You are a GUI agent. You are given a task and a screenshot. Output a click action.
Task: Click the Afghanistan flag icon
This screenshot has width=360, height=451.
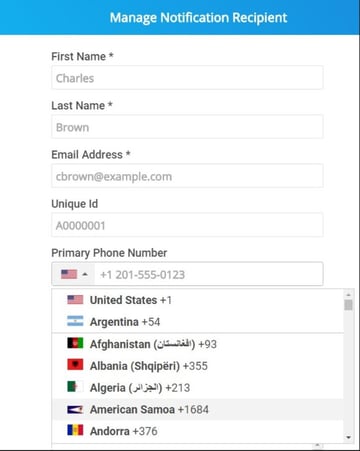click(75, 343)
